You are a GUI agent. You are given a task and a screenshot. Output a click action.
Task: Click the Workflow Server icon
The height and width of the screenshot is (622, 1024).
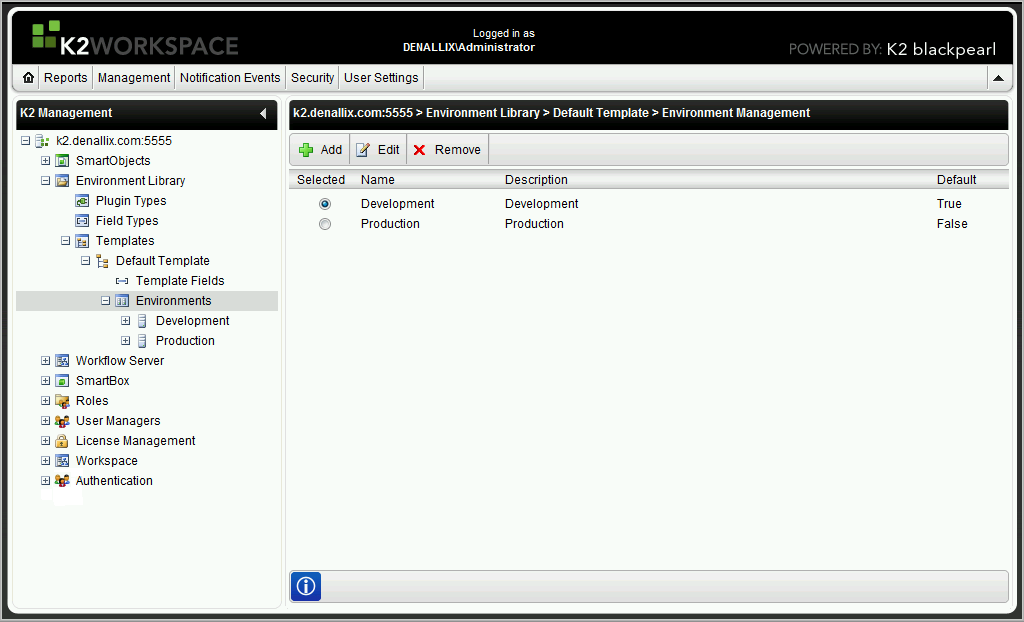pyautogui.click(x=62, y=361)
